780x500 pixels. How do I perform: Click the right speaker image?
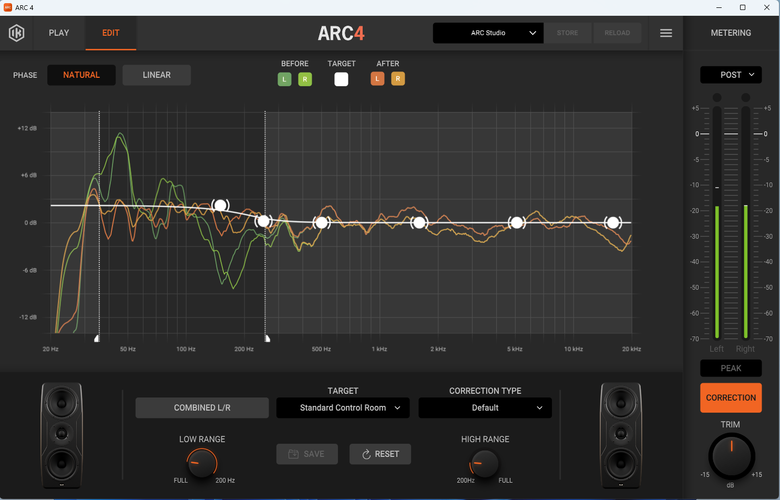[621, 435]
